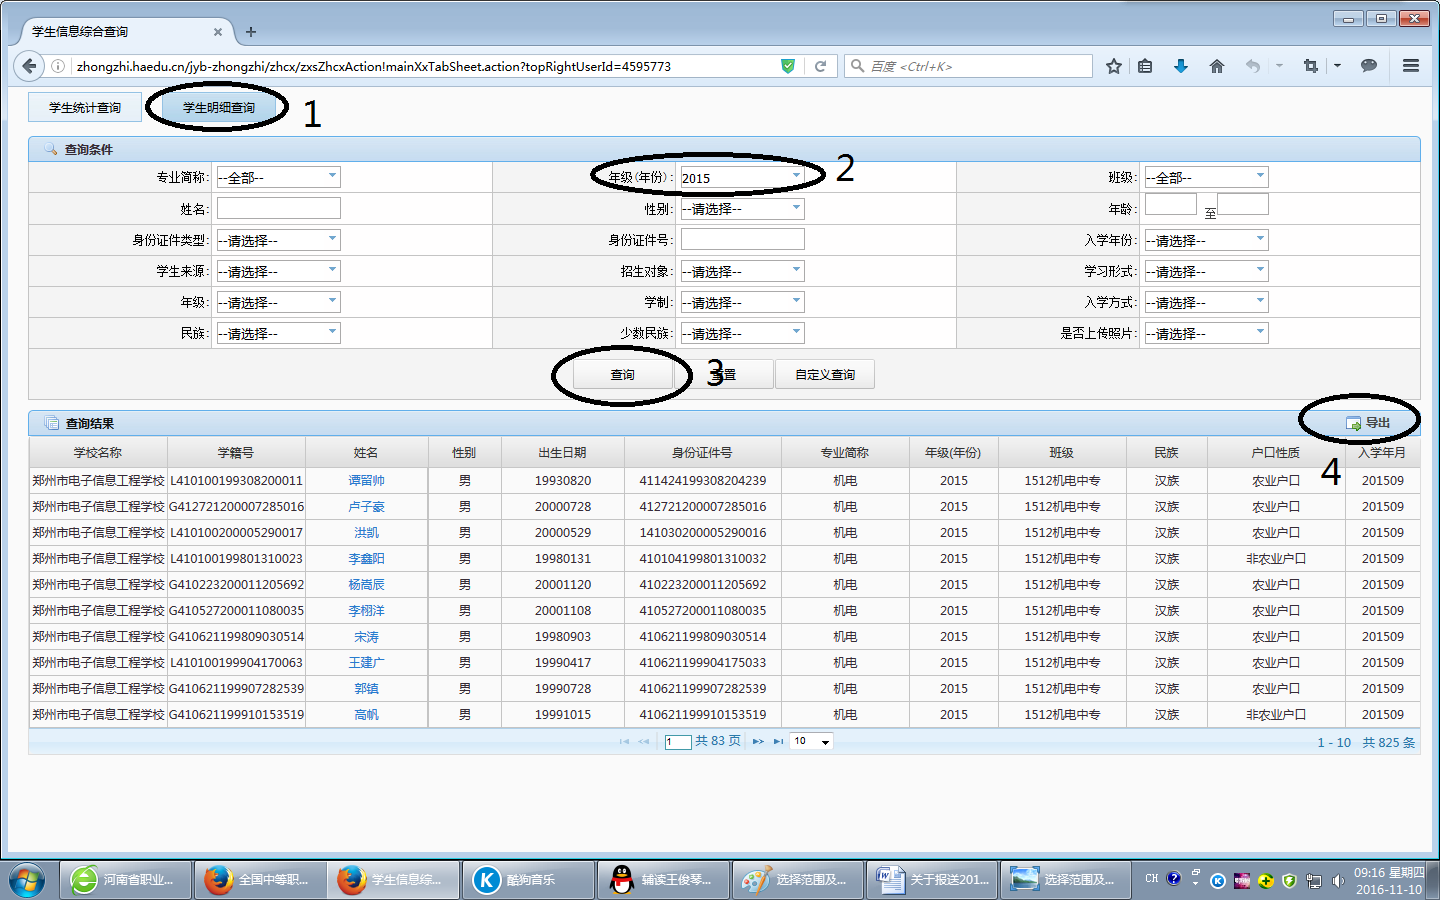Open the browser hamburger menu

pyautogui.click(x=1411, y=66)
